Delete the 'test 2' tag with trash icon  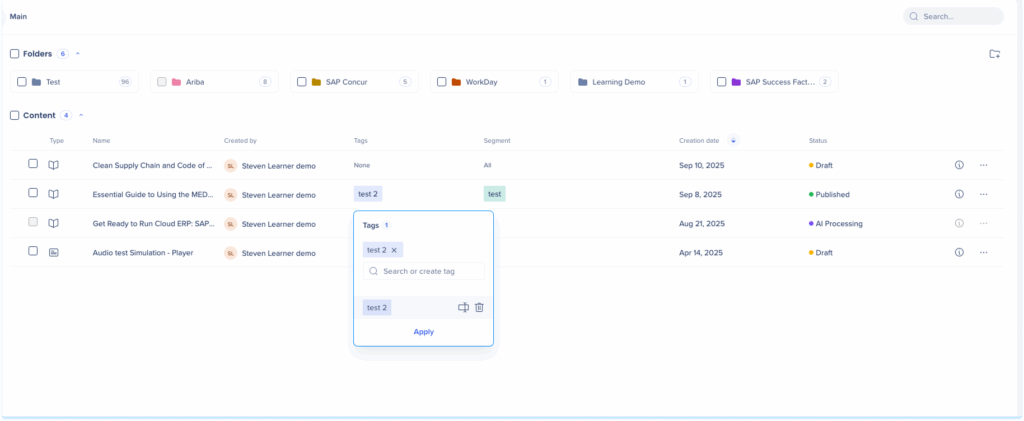point(479,308)
